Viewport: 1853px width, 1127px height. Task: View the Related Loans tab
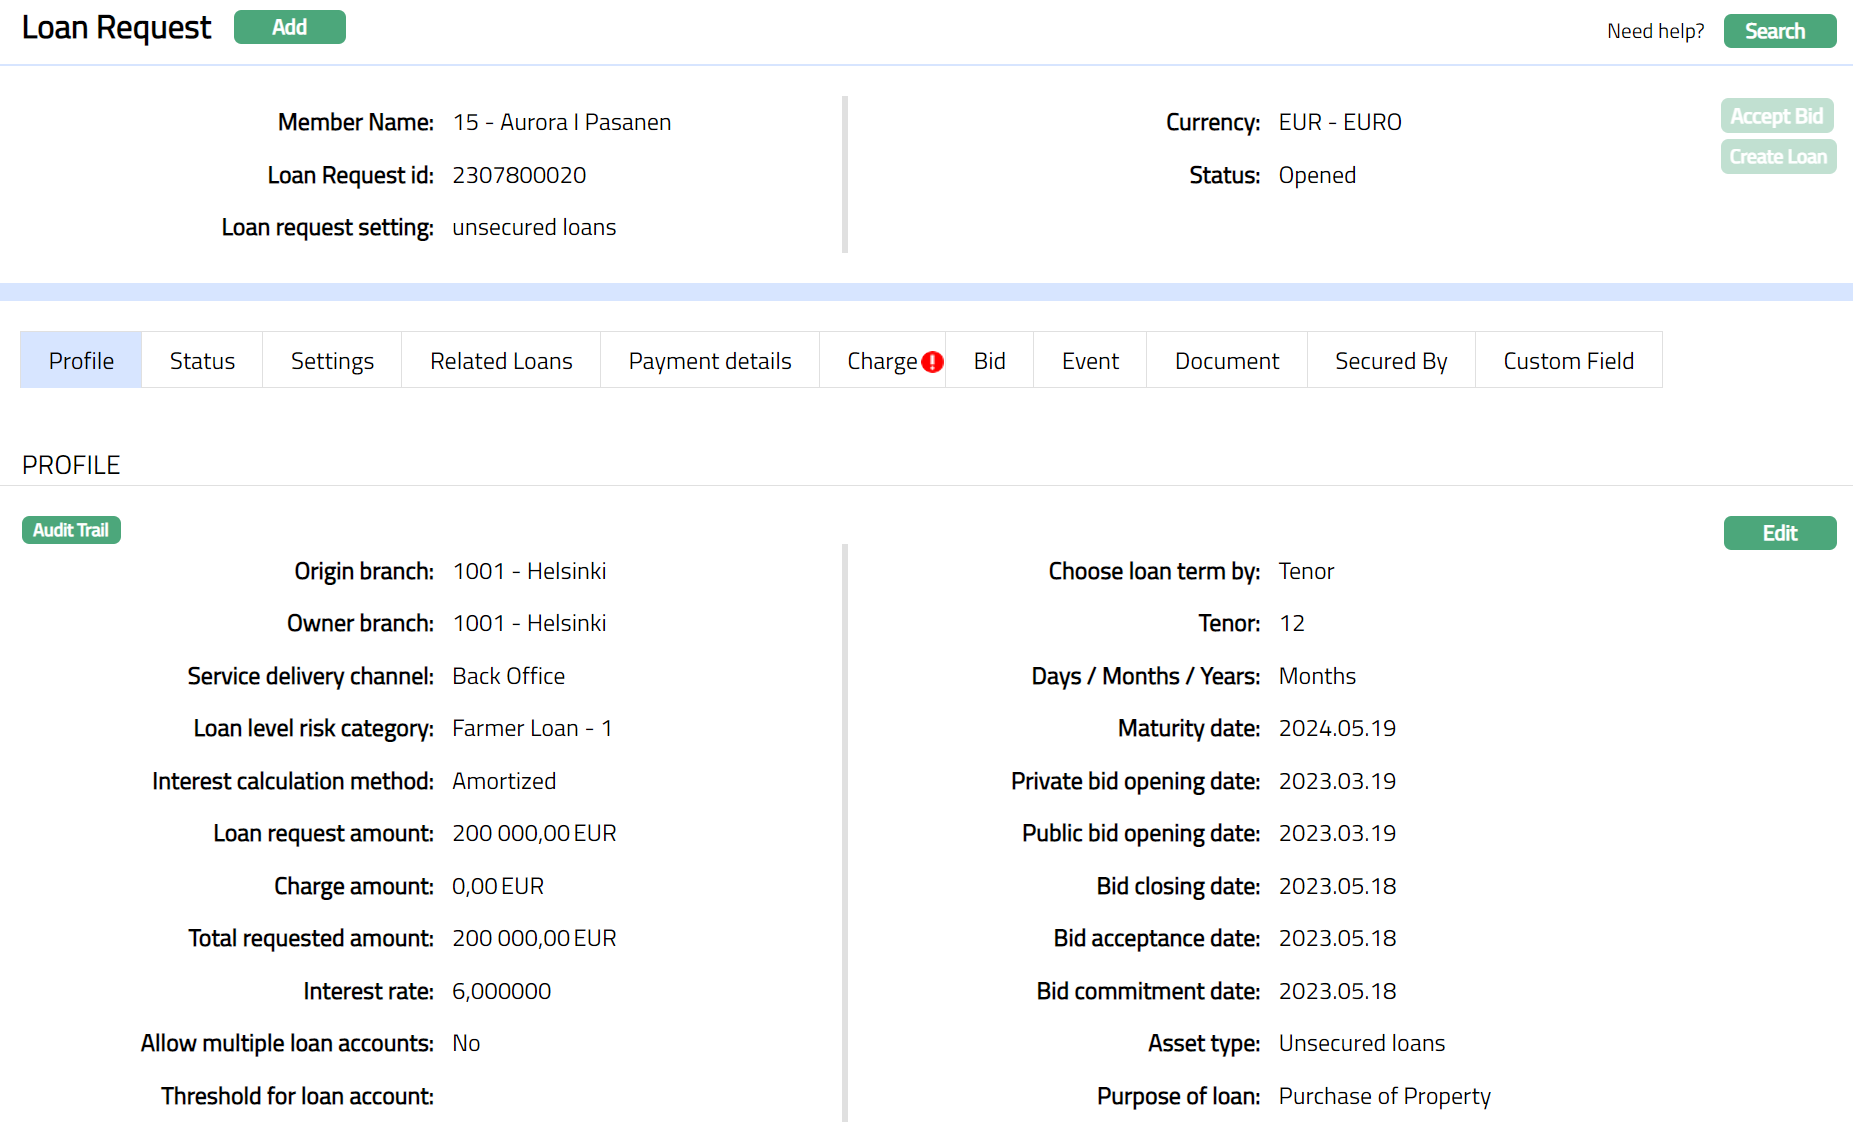pos(501,361)
